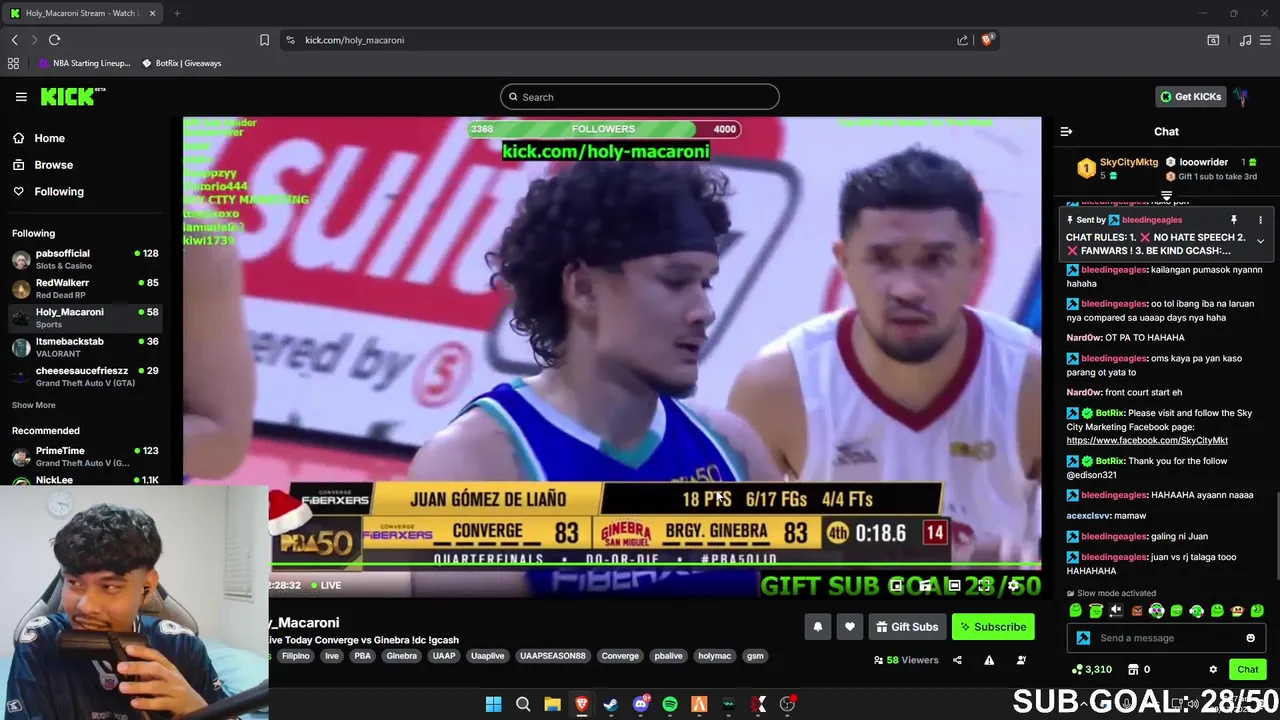This screenshot has height=720, width=1280.
Task: Expand the pinned CHAT RULES message
Action: (x=1260, y=241)
